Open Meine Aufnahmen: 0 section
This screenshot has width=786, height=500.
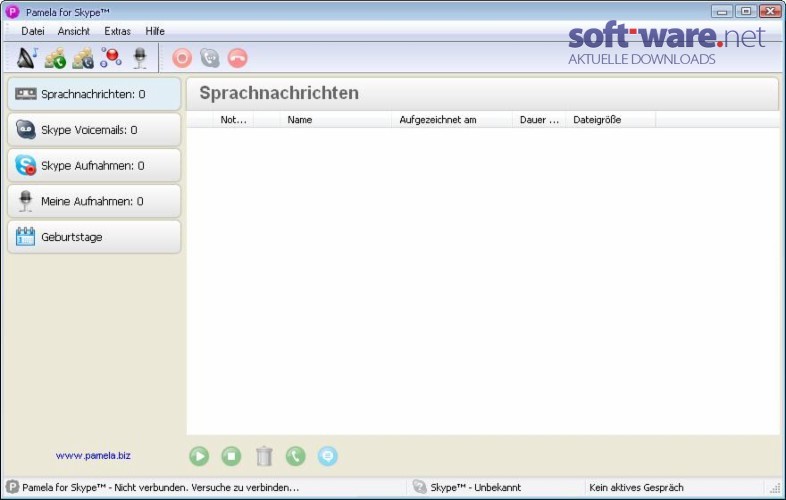94,201
